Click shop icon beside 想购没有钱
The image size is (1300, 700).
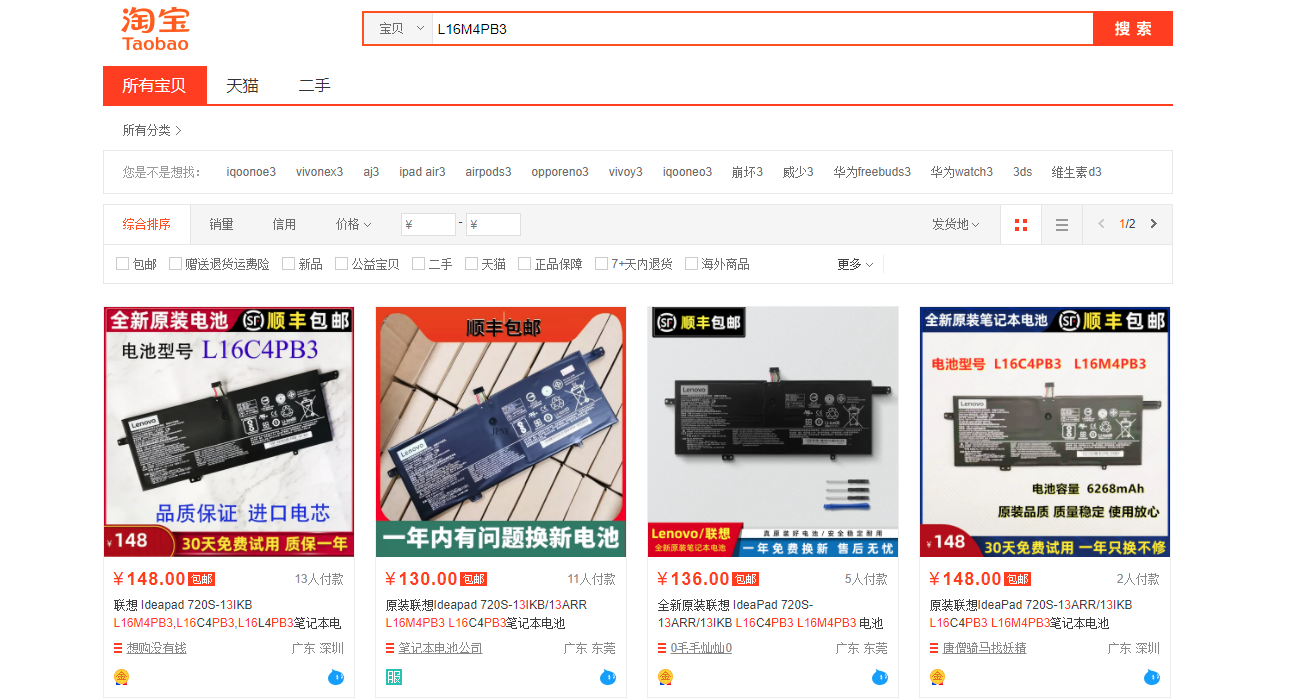(x=119, y=648)
